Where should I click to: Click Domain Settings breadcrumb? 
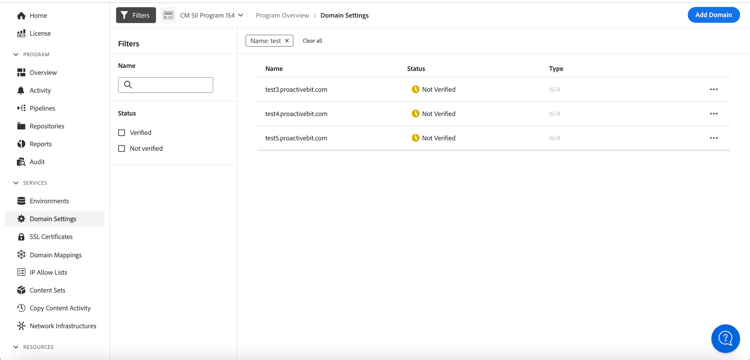click(x=344, y=15)
